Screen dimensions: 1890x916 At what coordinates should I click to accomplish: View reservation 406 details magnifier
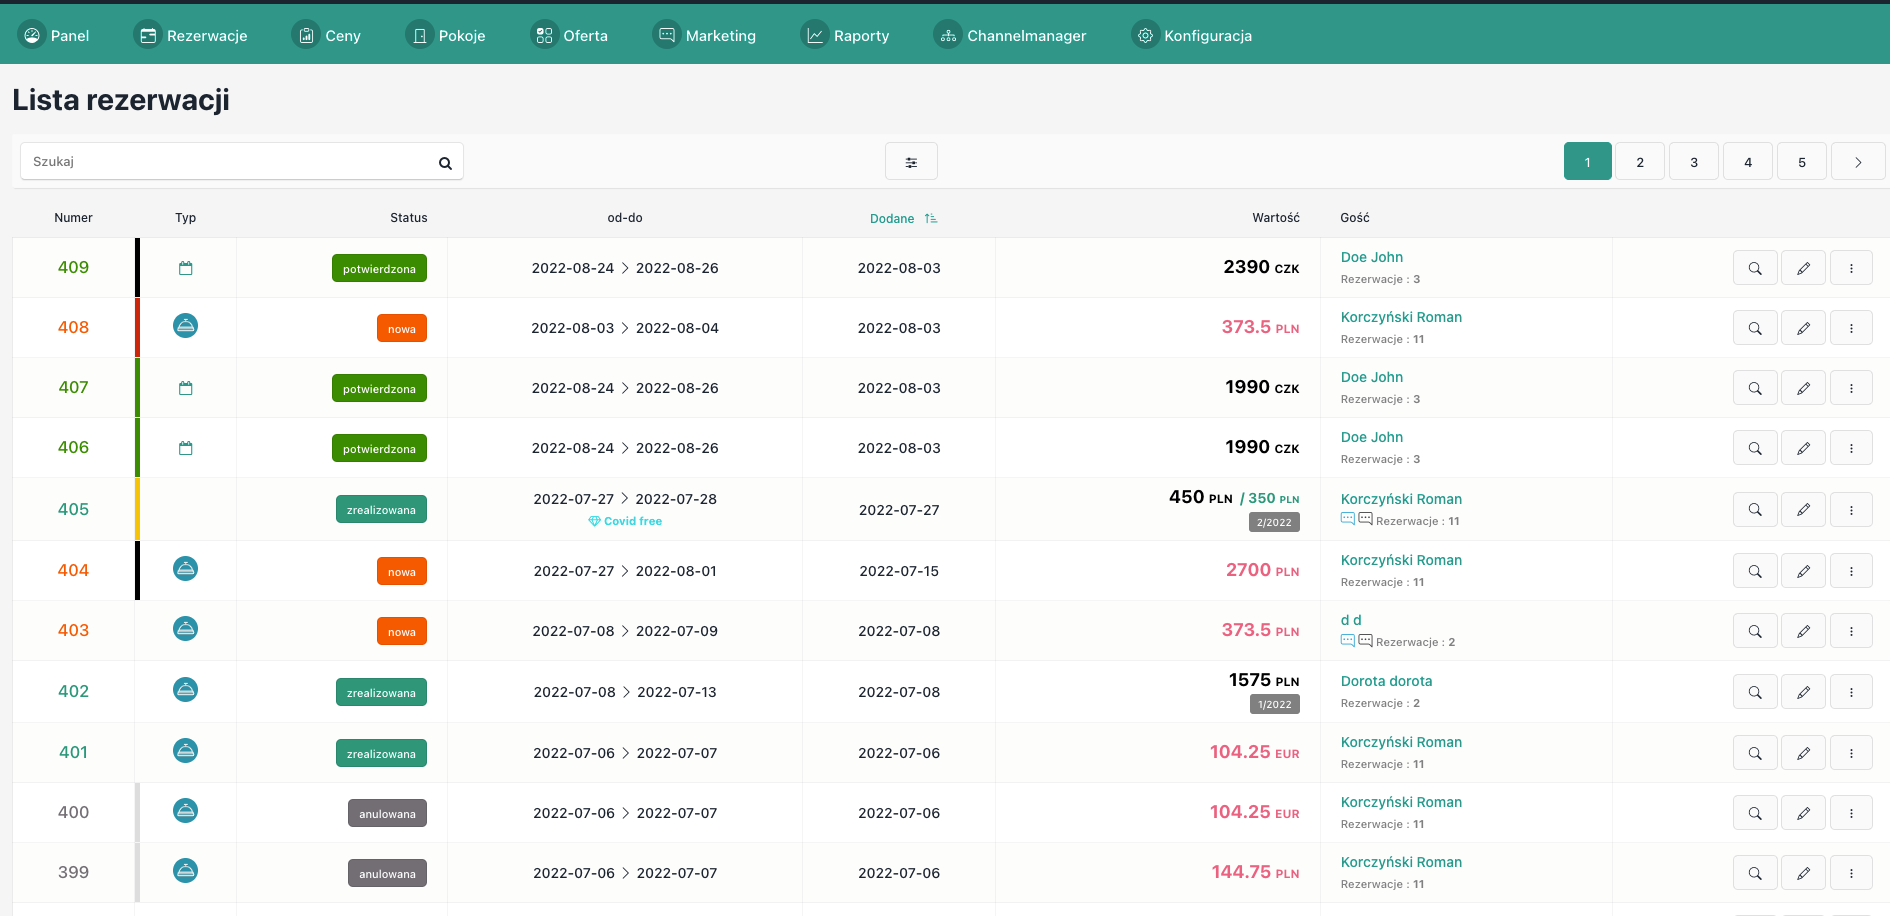click(1755, 448)
